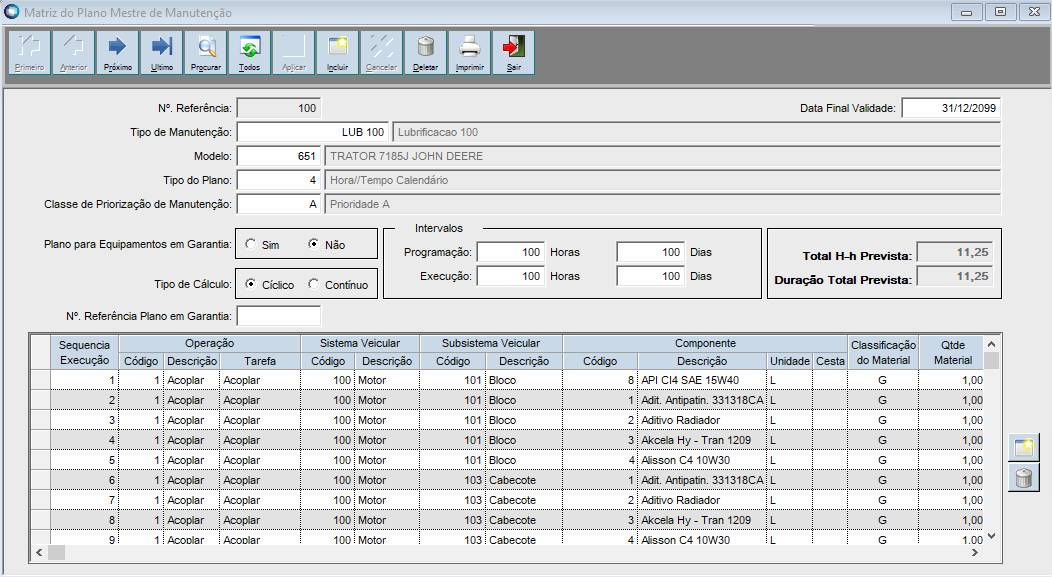Open search with Procurar button
1052x577 pixels.
click(x=205, y=52)
